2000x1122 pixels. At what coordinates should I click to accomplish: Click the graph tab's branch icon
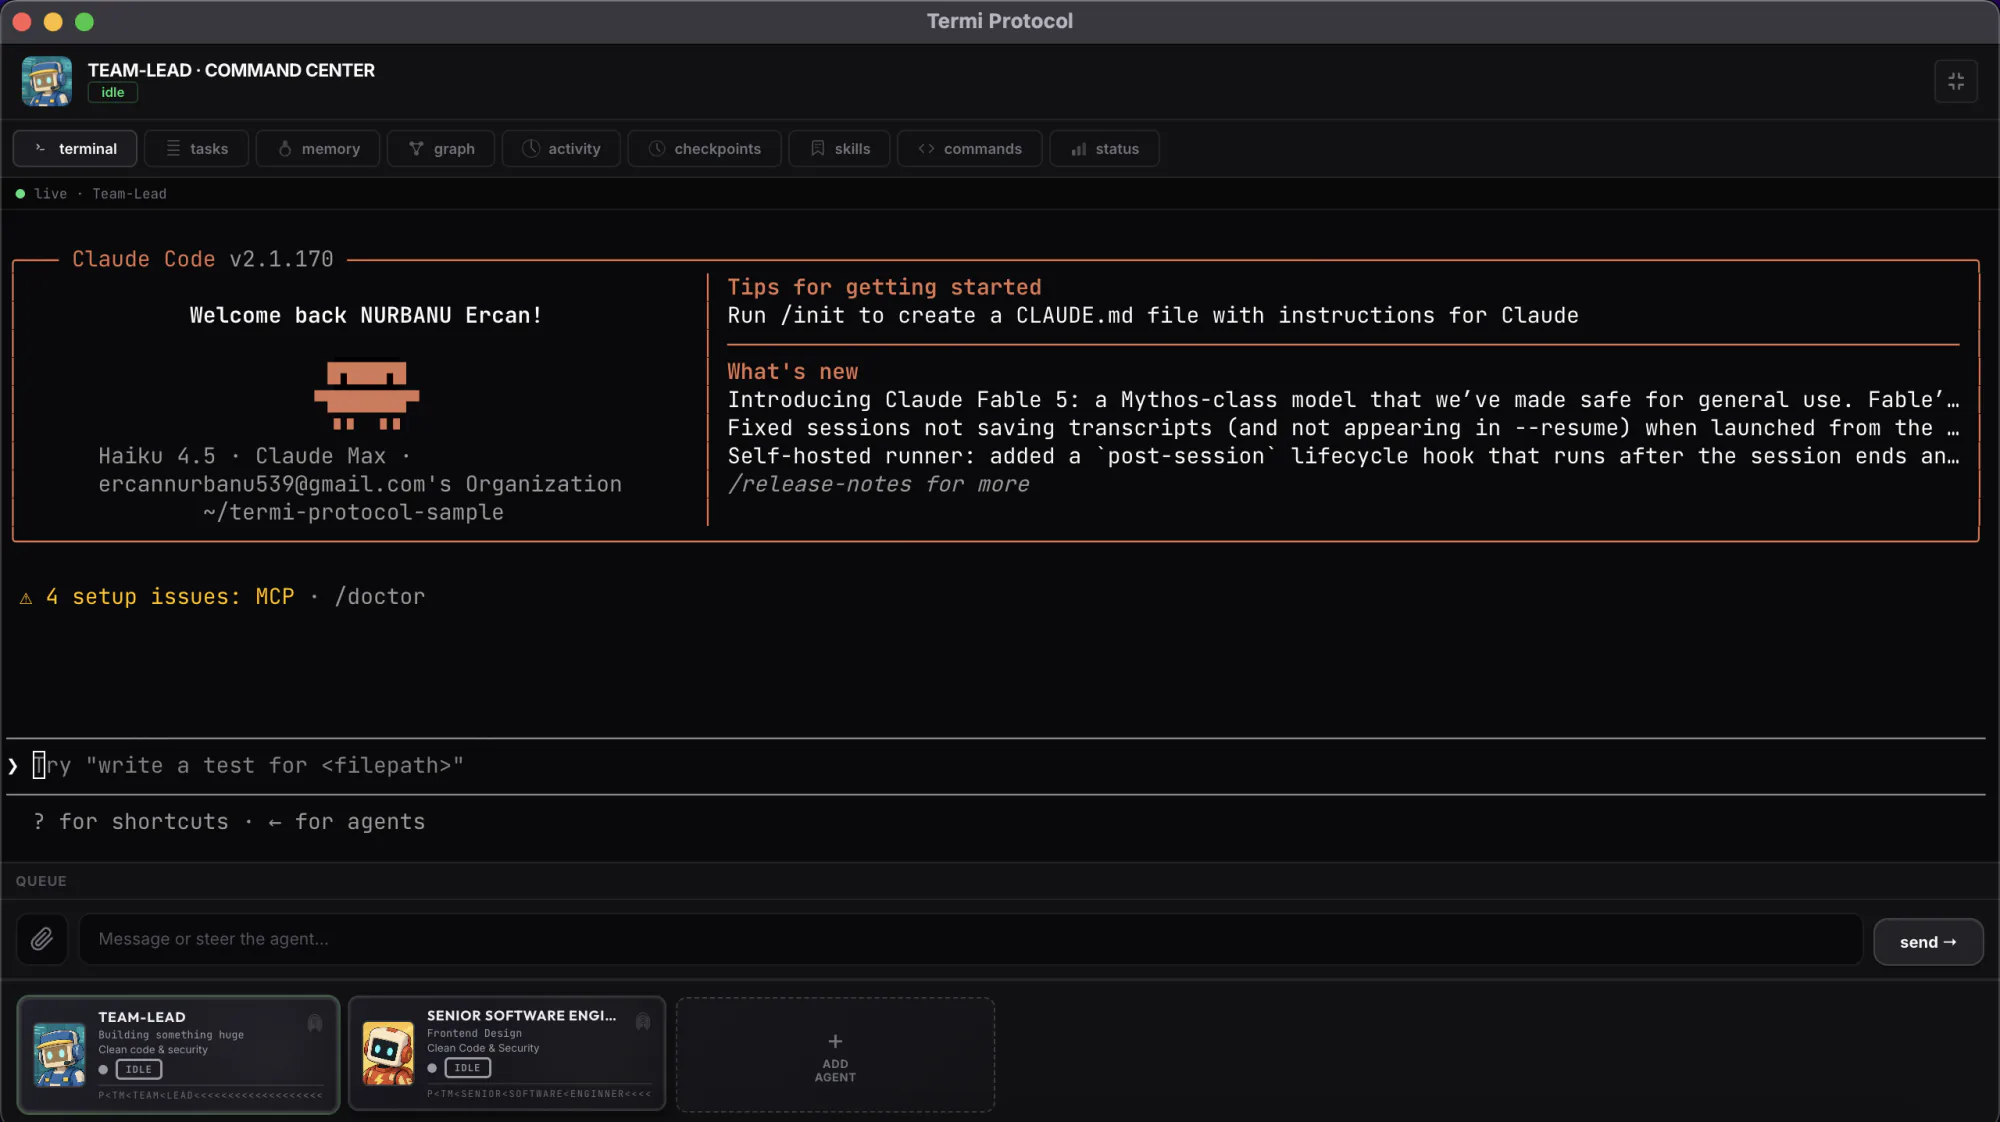click(x=416, y=148)
